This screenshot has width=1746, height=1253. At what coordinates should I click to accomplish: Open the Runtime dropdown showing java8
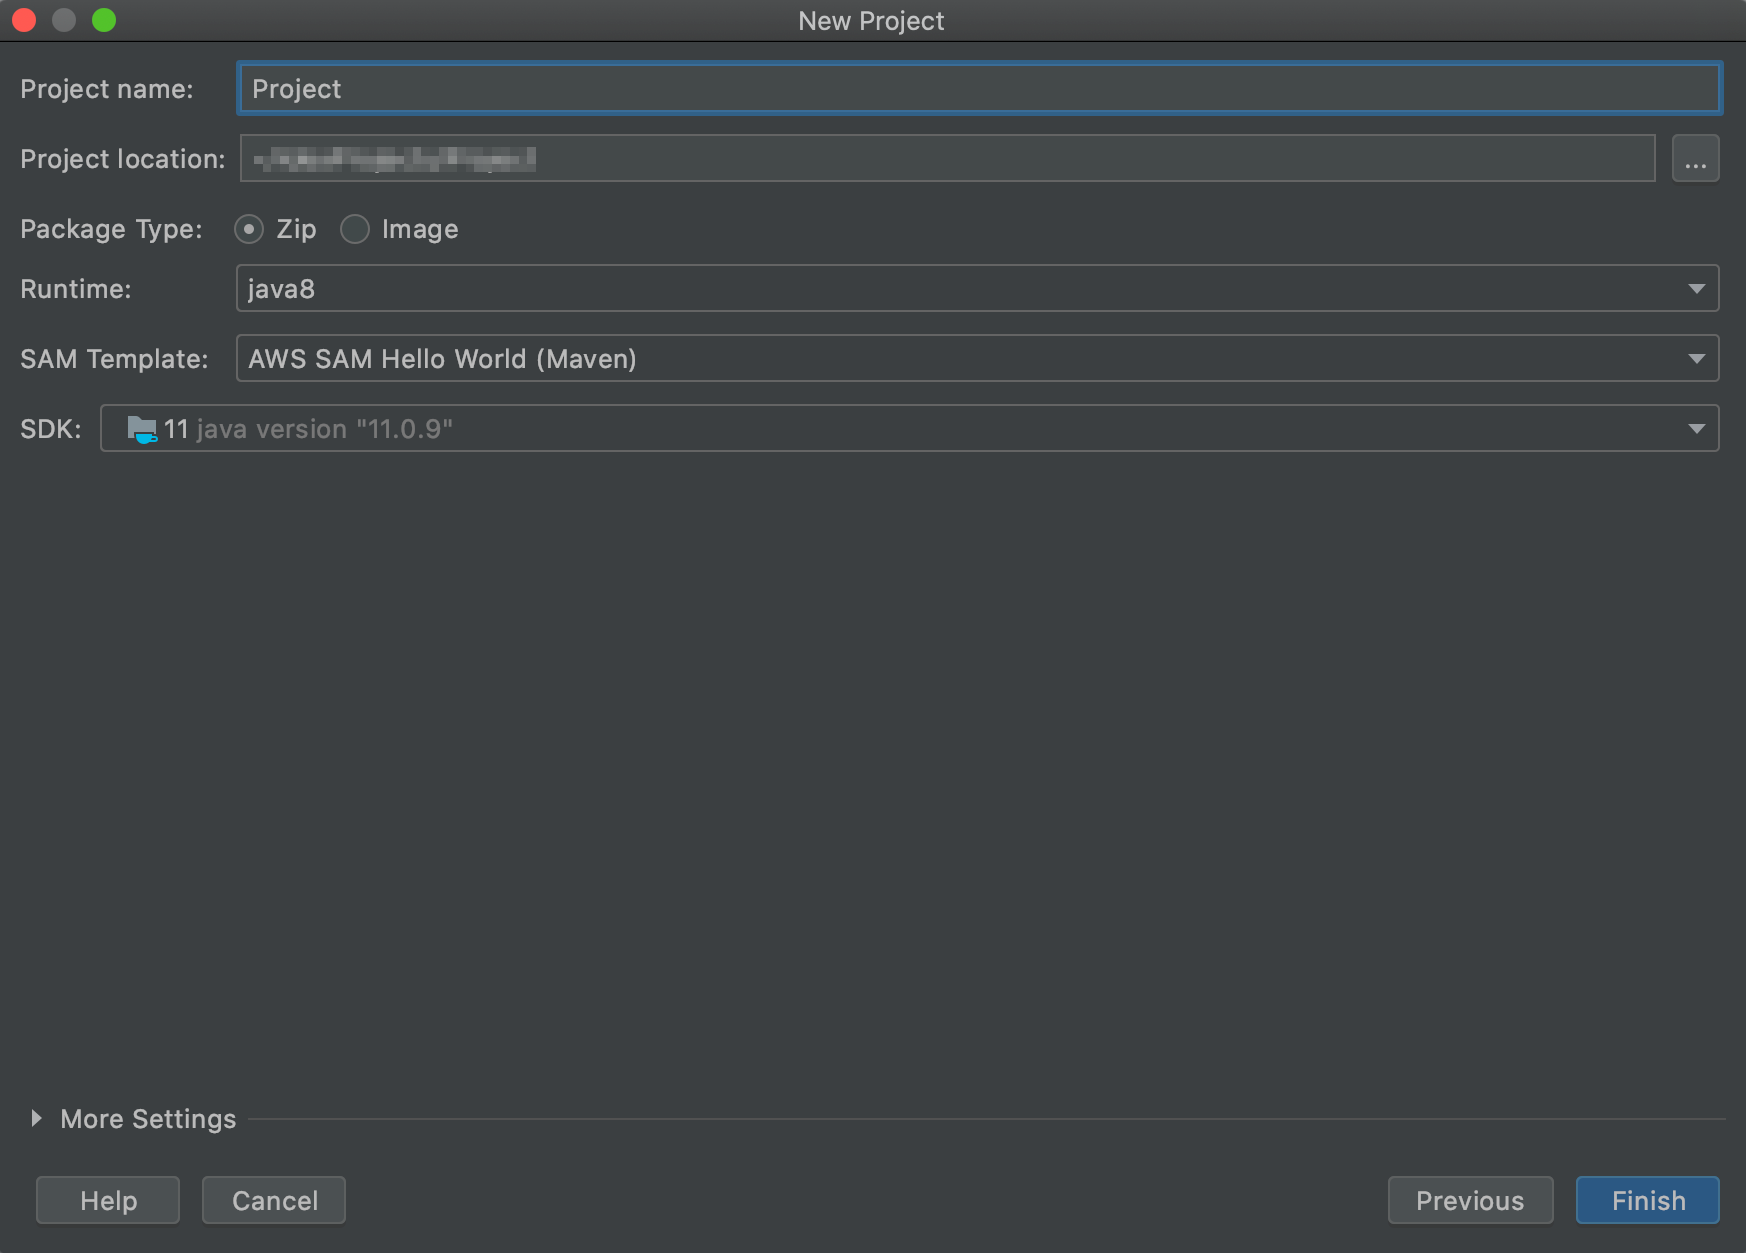(900, 288)
